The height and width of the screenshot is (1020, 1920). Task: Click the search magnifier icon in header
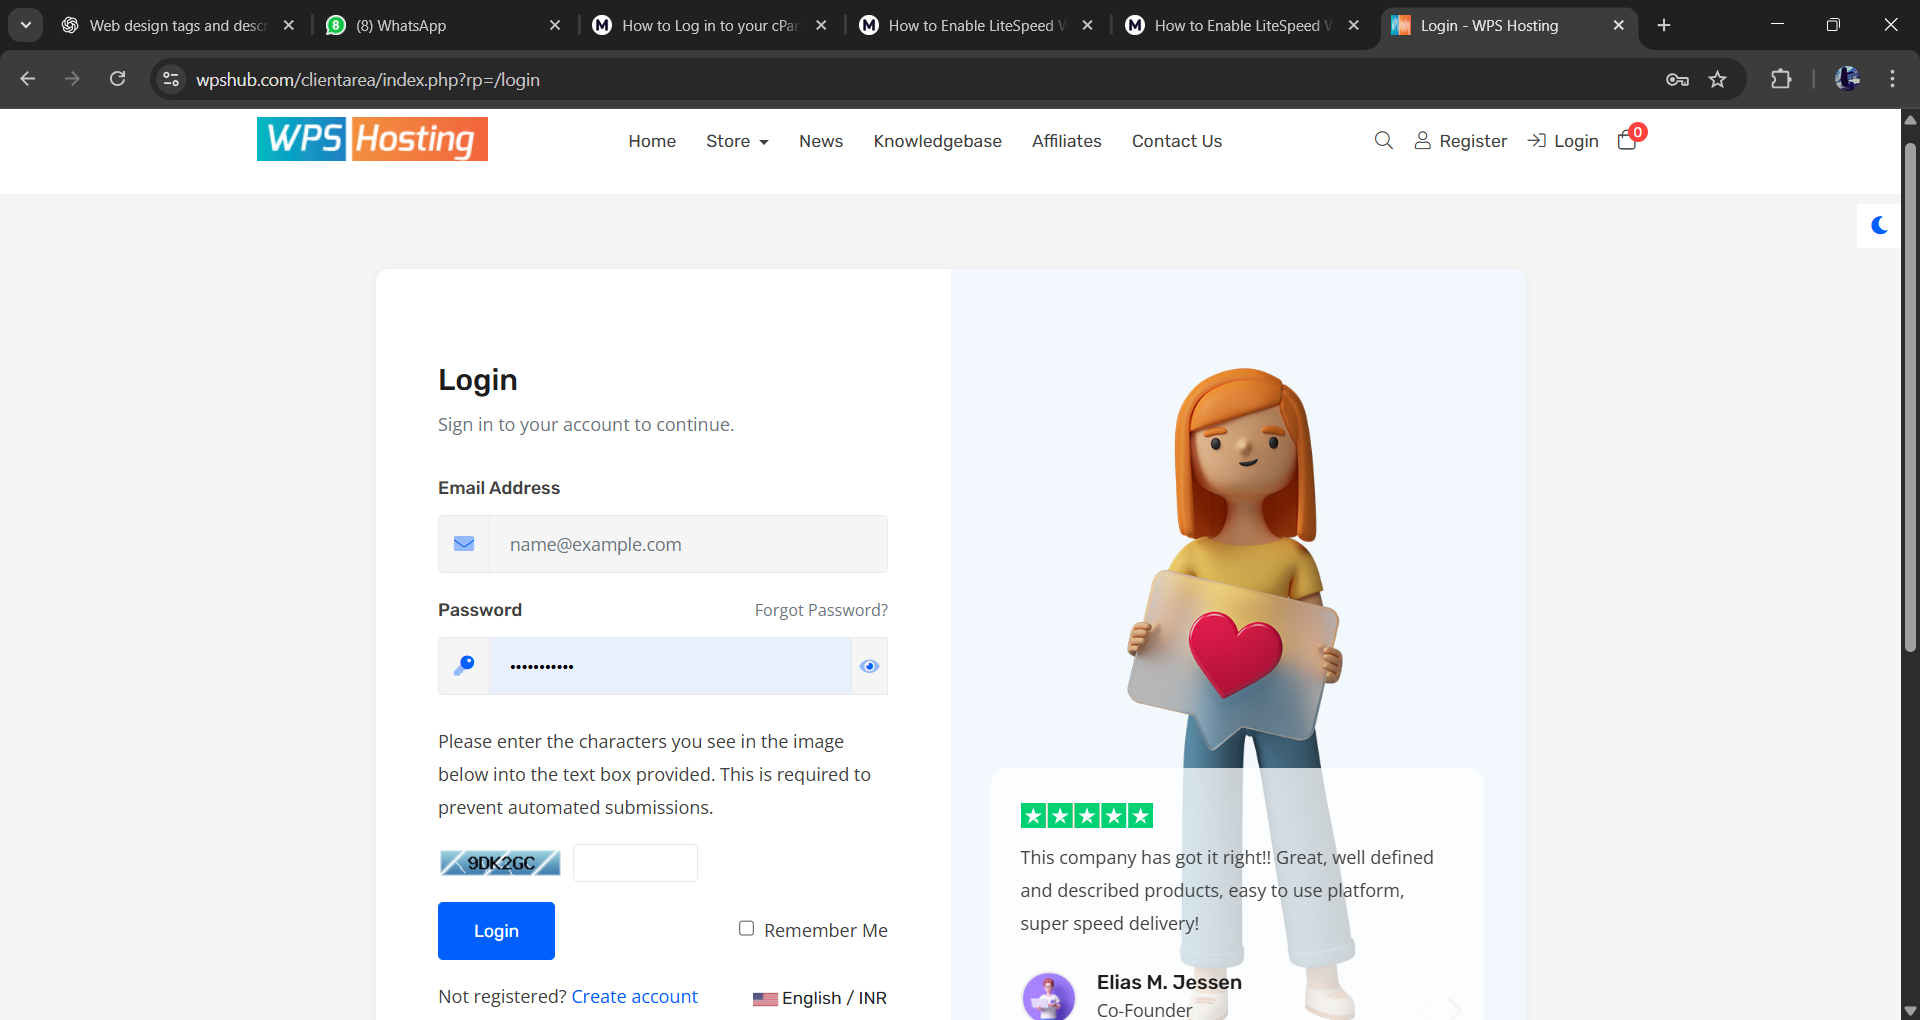1383,141
